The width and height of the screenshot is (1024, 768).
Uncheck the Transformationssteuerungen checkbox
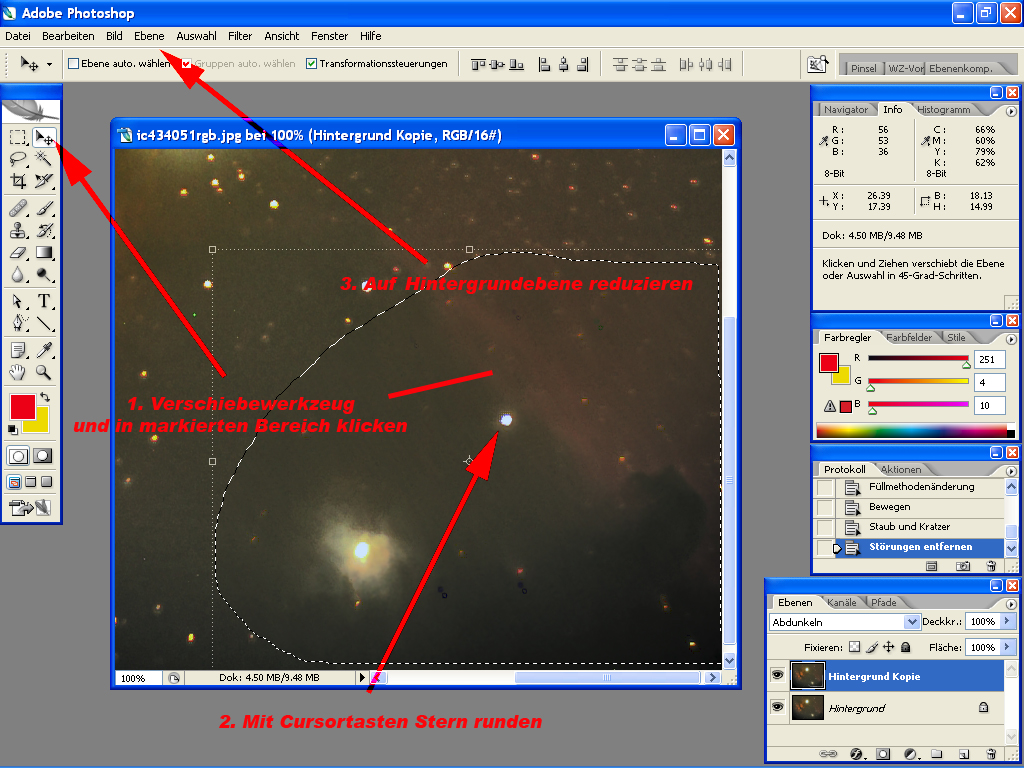[x=311, y=64]
